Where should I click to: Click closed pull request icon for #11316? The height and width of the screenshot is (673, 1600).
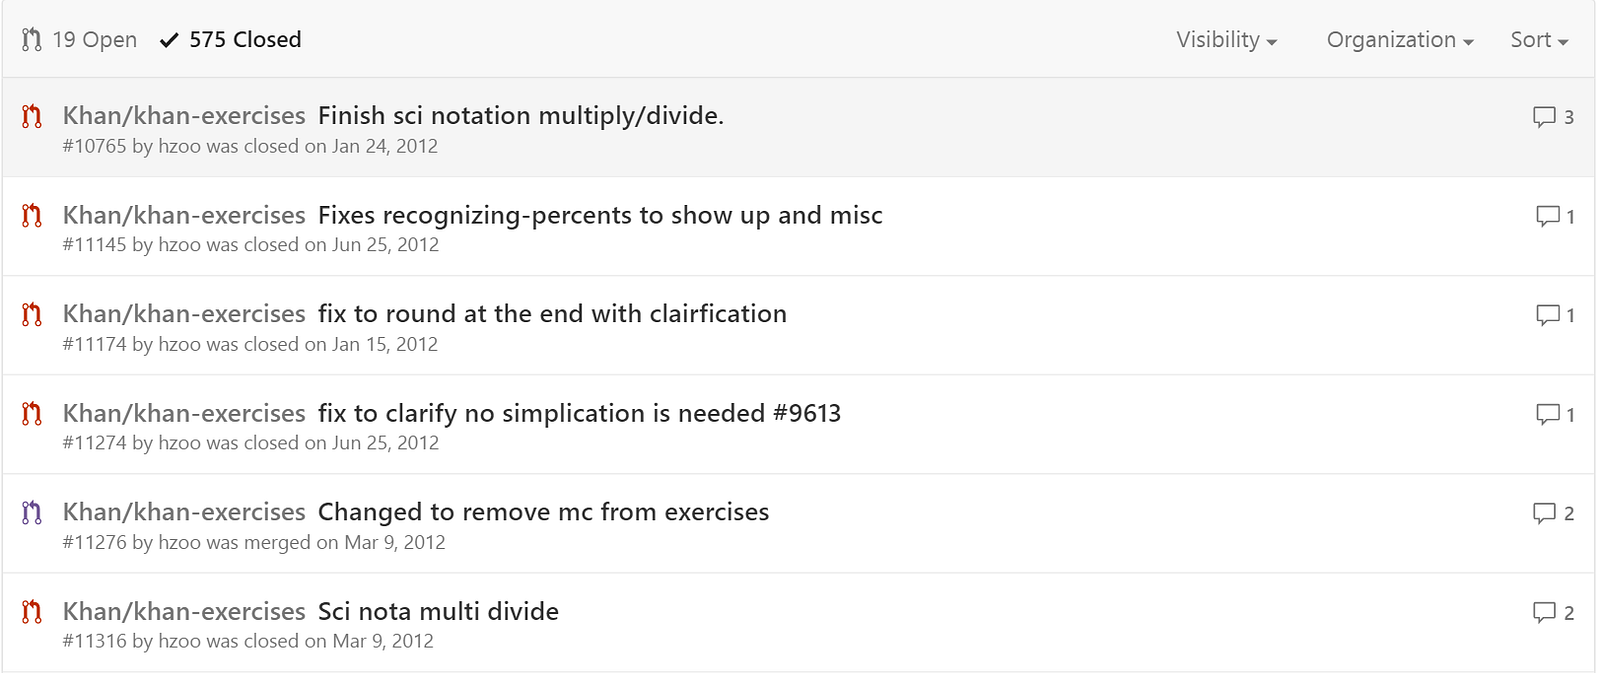click(x=32, y=612)
